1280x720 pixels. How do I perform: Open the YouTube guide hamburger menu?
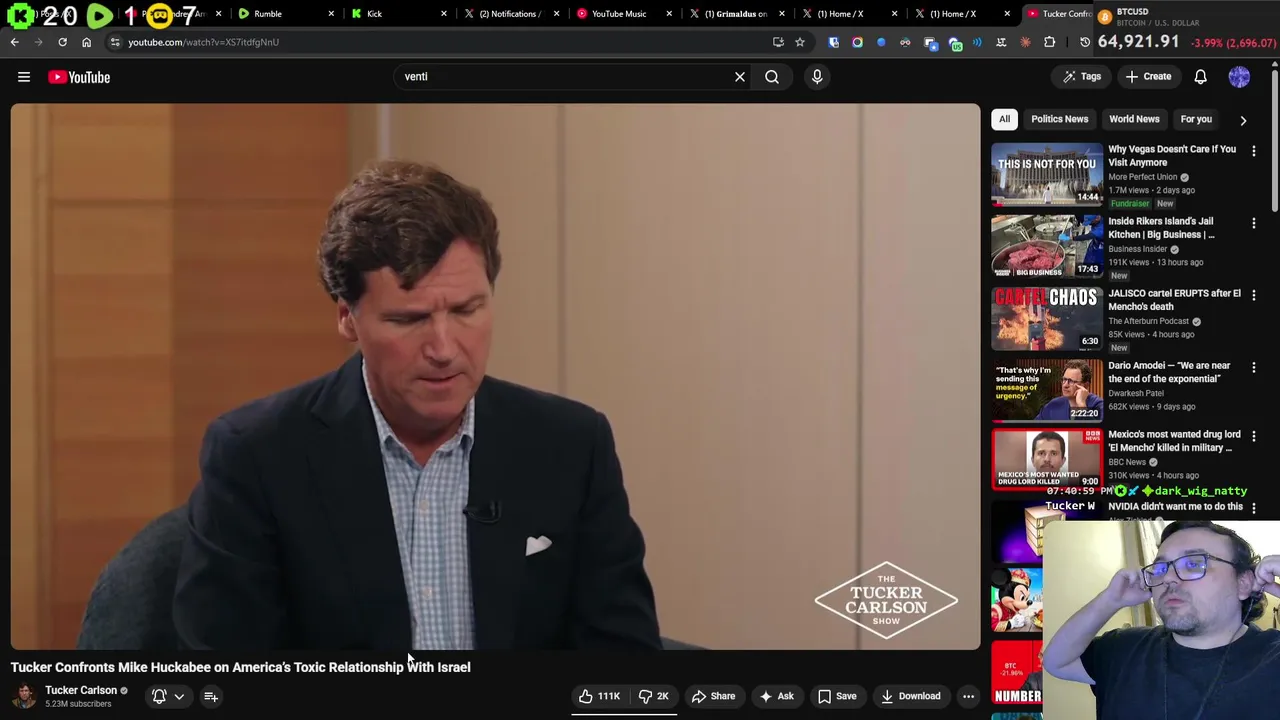[x=24, y=77]
